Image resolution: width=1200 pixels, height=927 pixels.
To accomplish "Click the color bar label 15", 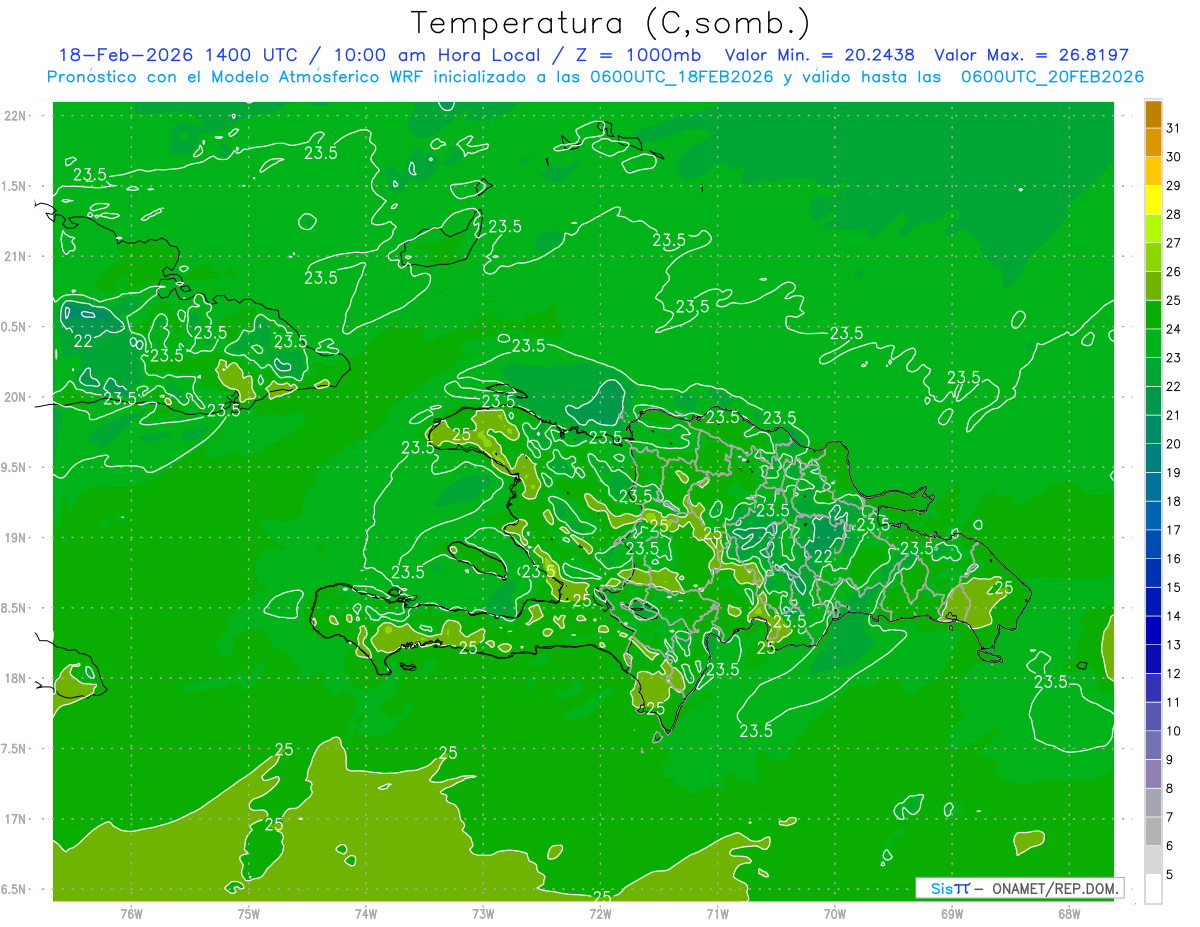I will point(1174,587).
